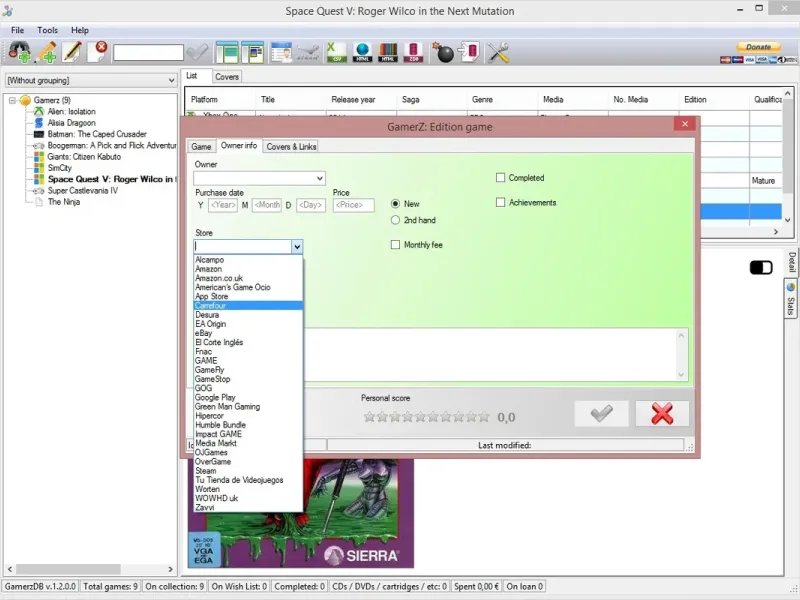800x600 pixels.
Task: Switch to the Covers & Links tab
Action: [x=291, y=146]
